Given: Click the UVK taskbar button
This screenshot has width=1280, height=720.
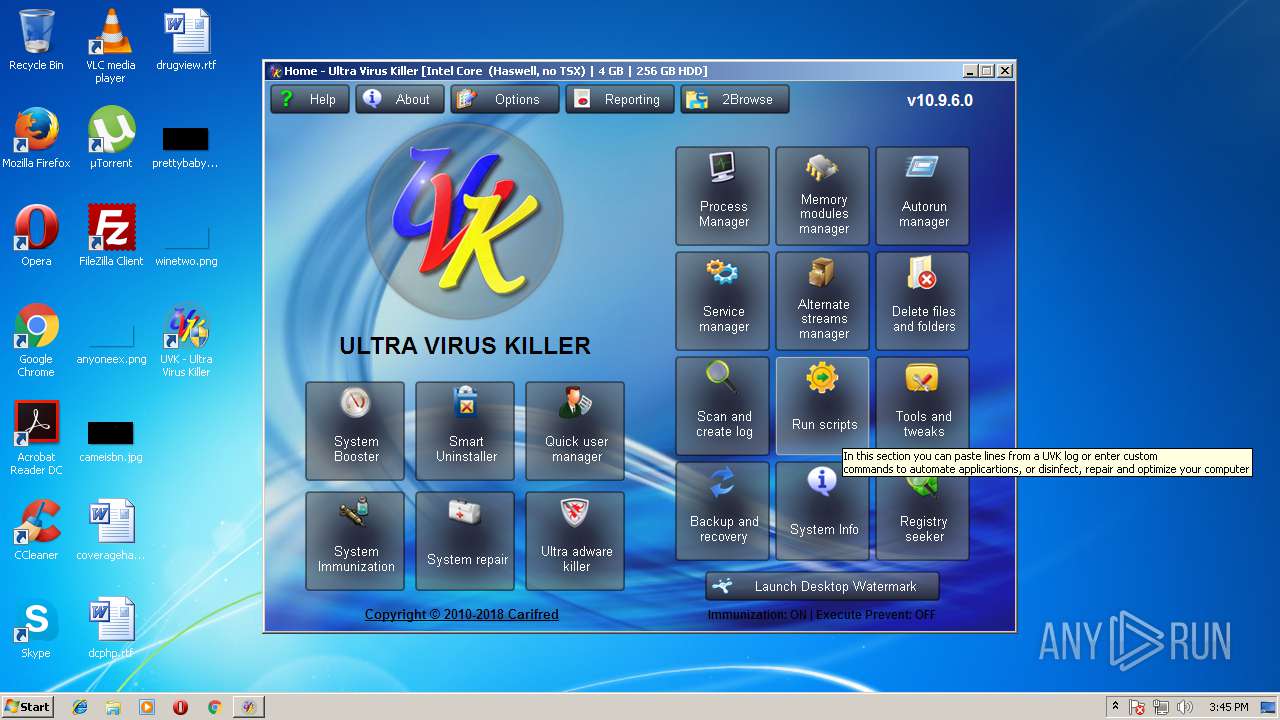Looking at the screenshot, I should click(x=248, y=707).
